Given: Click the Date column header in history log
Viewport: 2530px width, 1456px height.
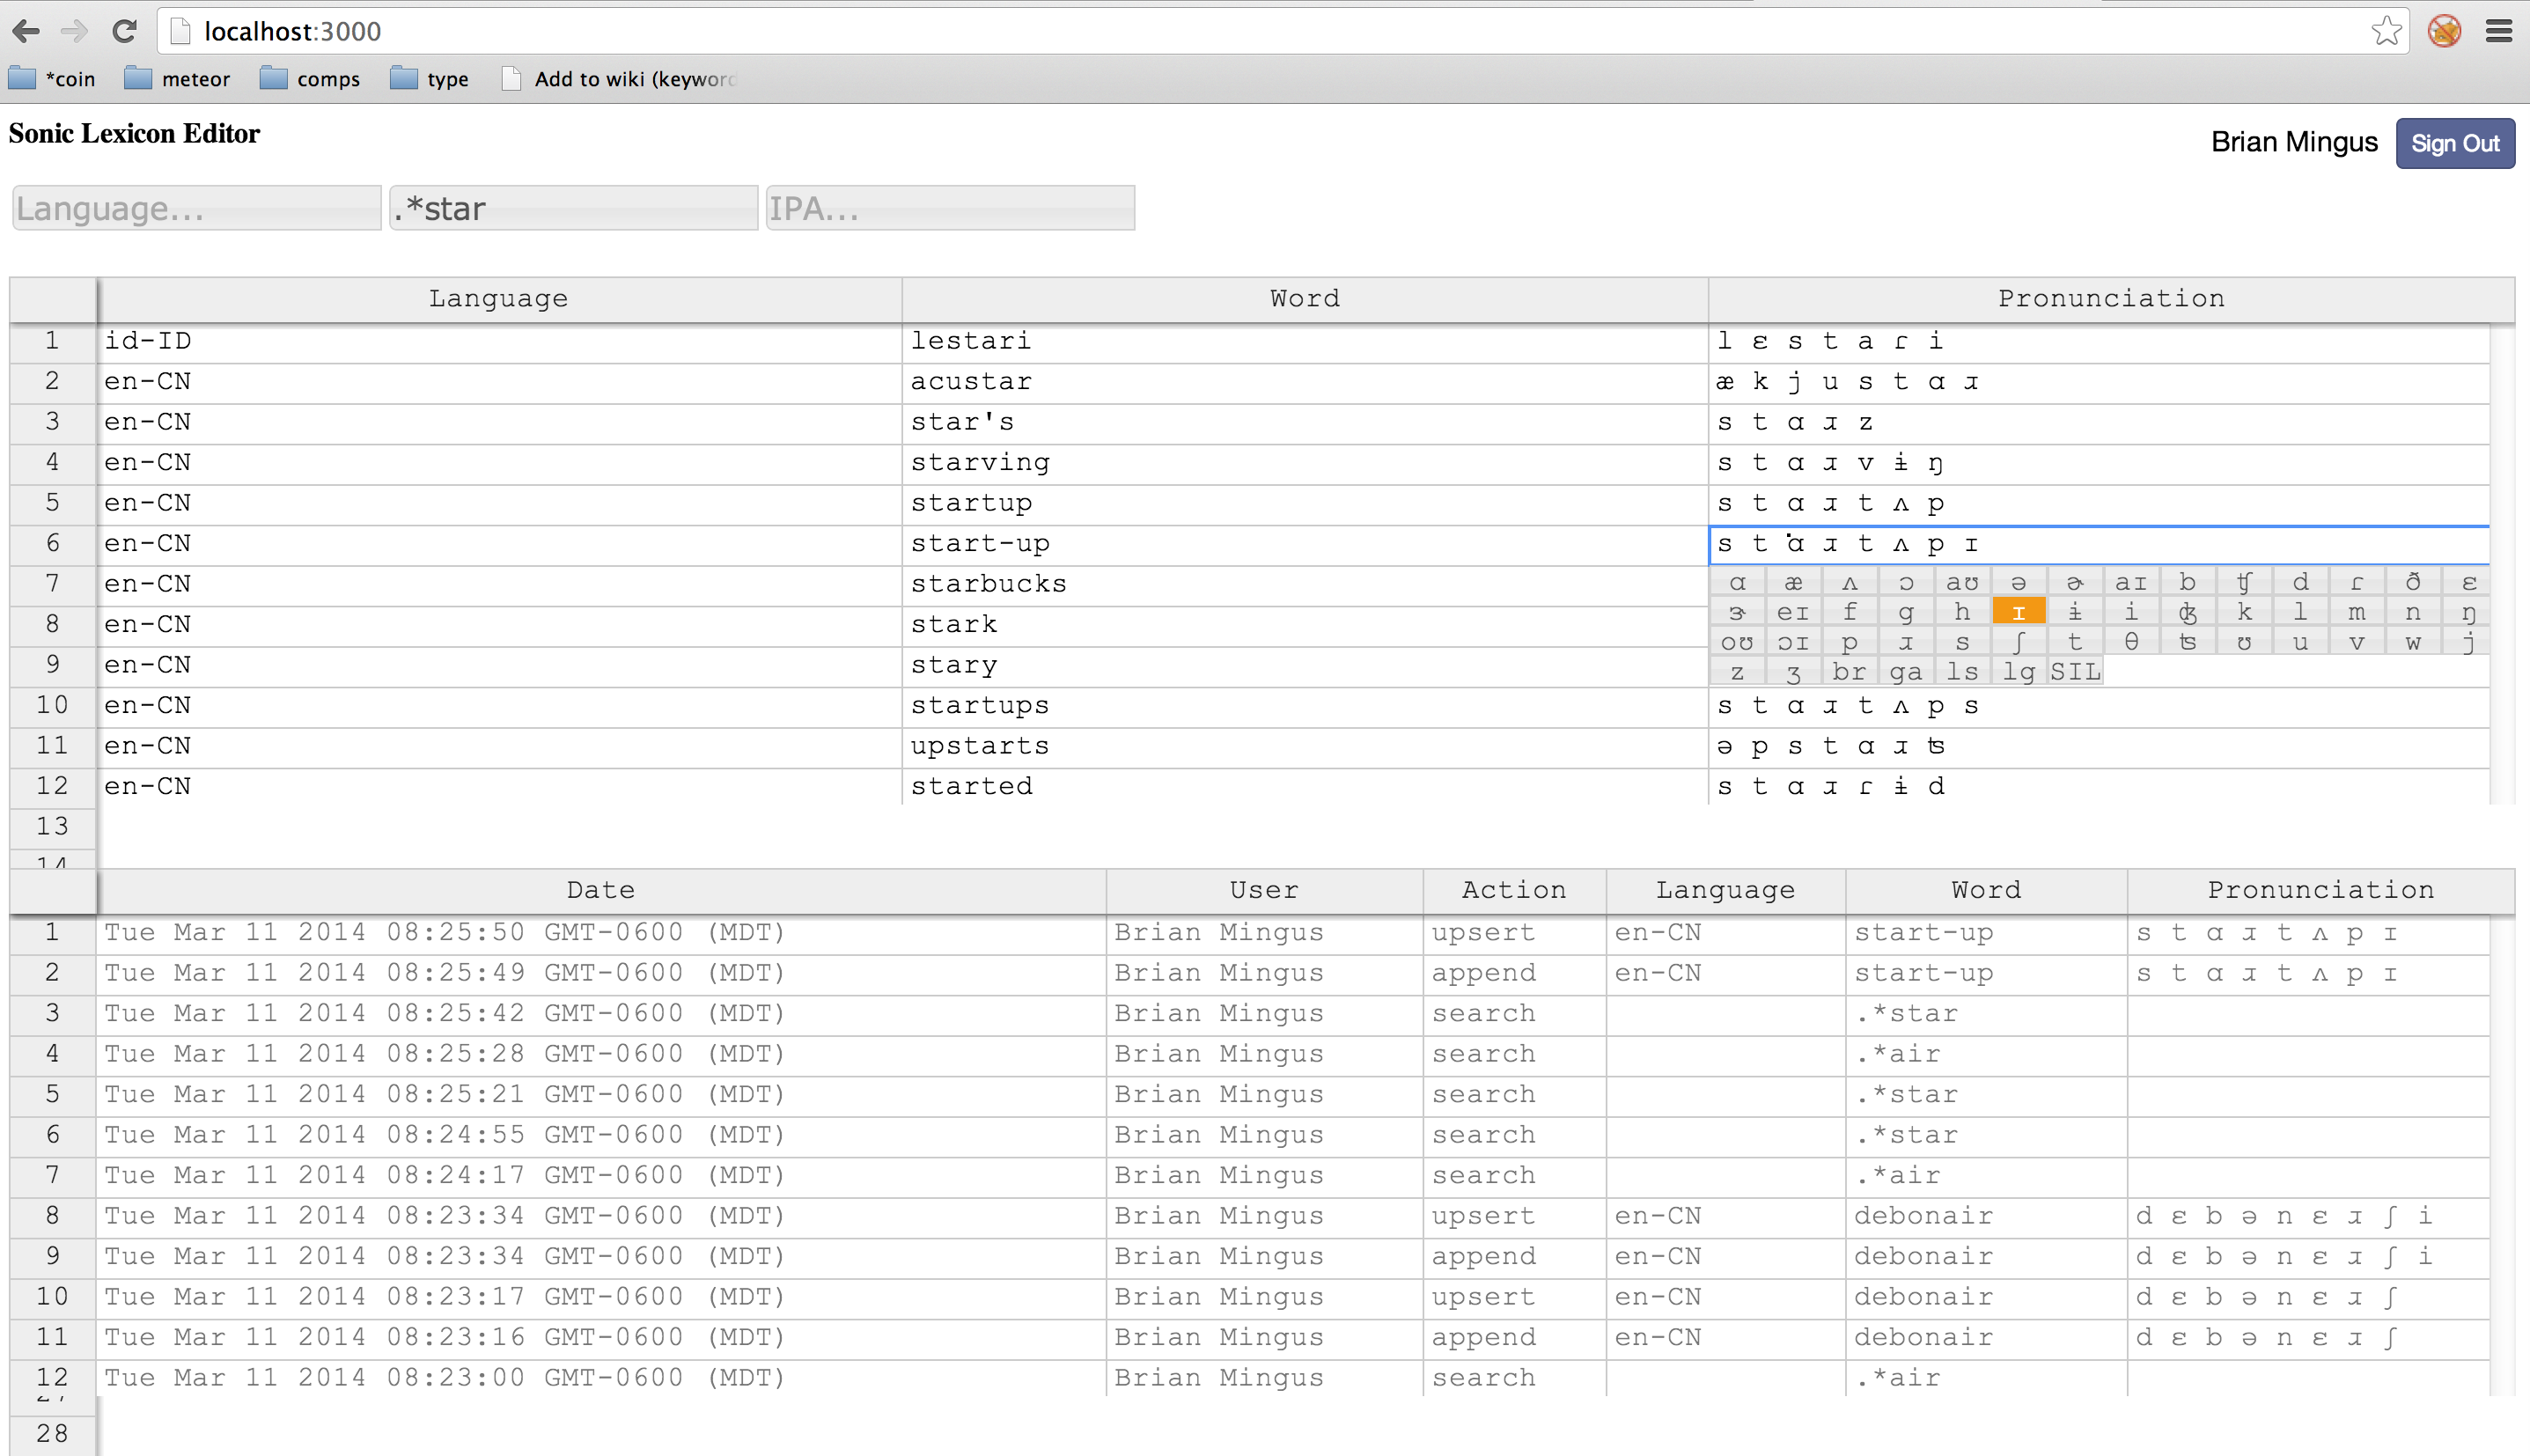Looking at the screenshot, I should [601, 890].
